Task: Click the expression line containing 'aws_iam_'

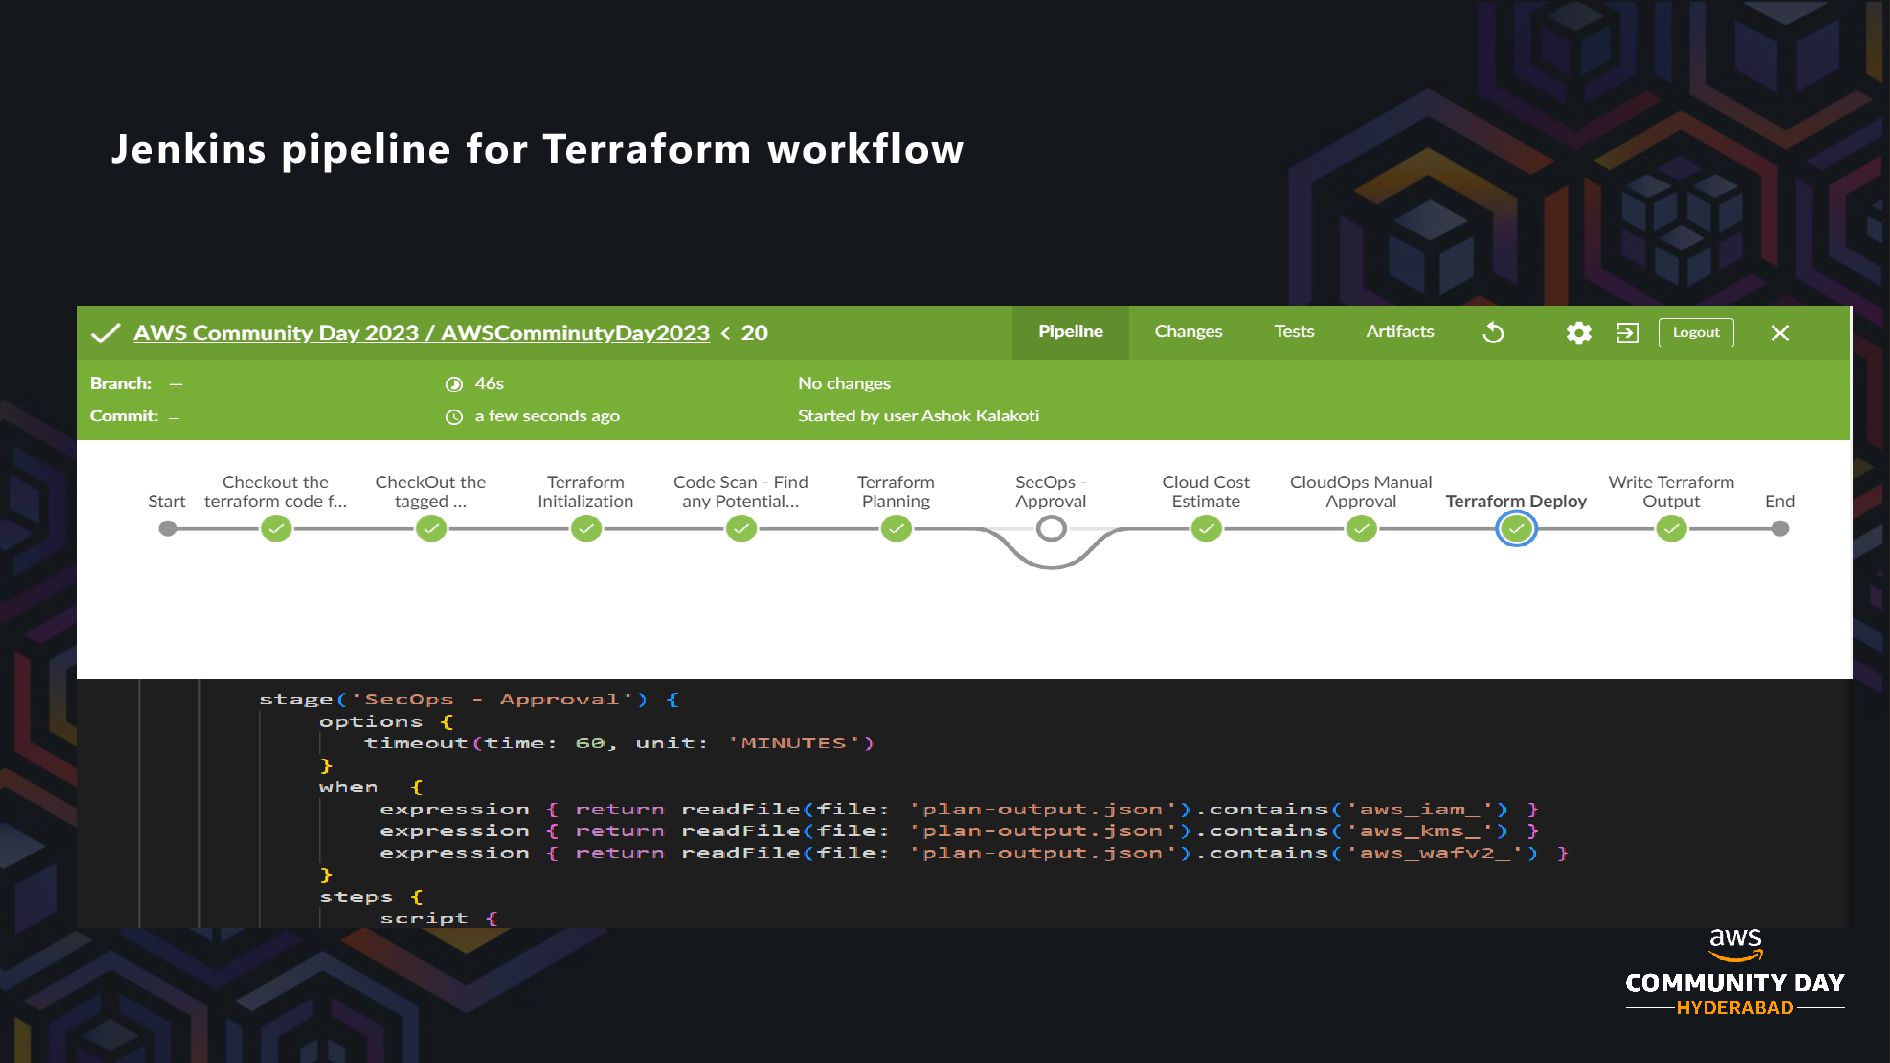Action: (958, 809)
